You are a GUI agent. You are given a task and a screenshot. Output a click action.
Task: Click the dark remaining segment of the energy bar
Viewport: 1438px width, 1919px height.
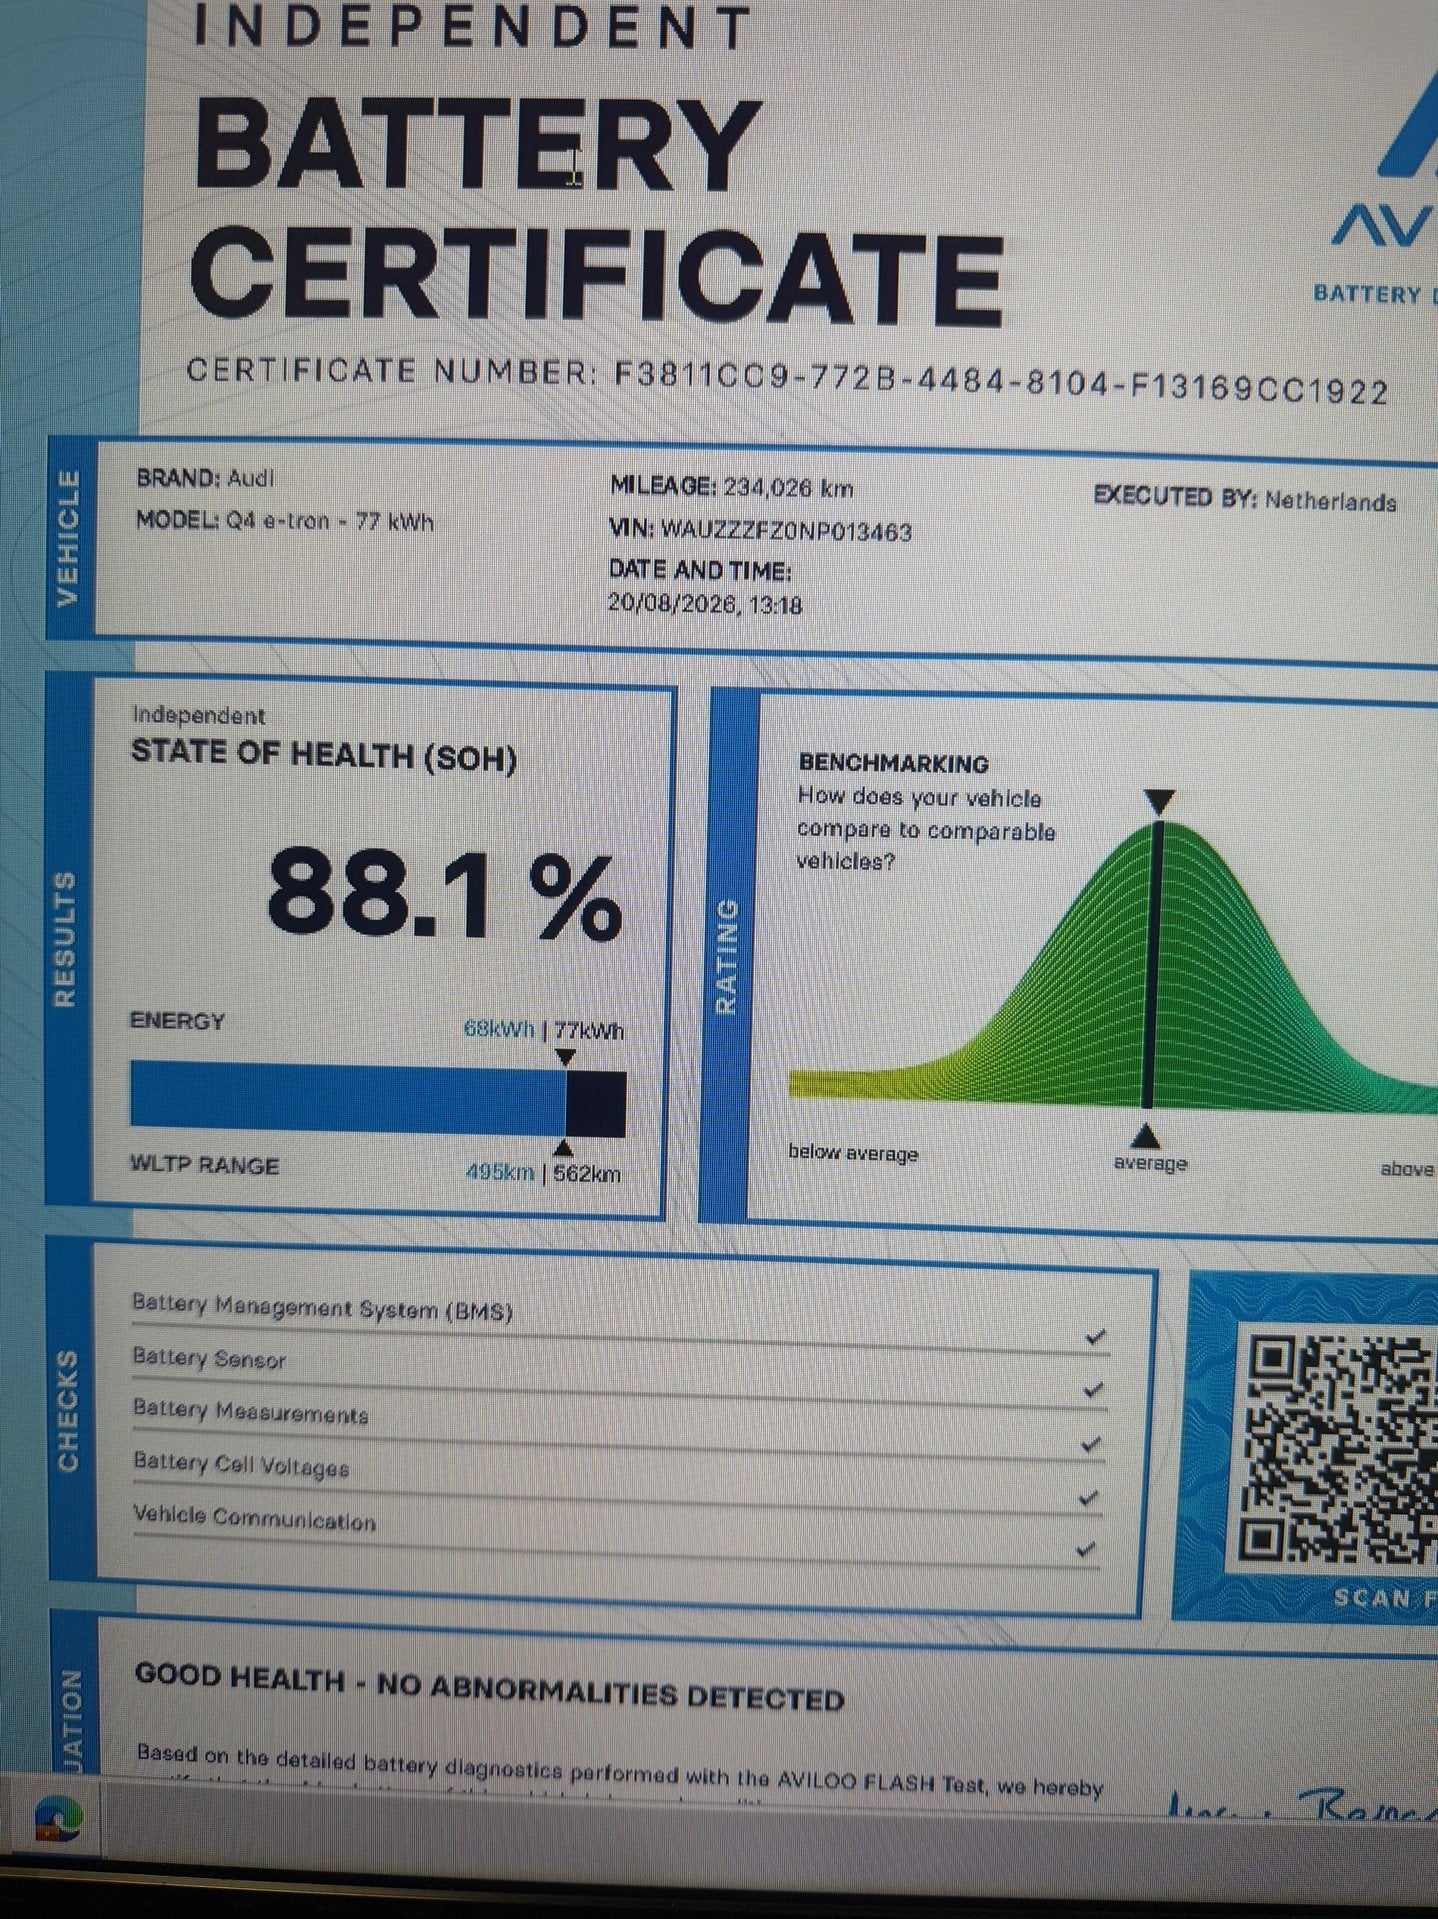[x=596, y=1104]
